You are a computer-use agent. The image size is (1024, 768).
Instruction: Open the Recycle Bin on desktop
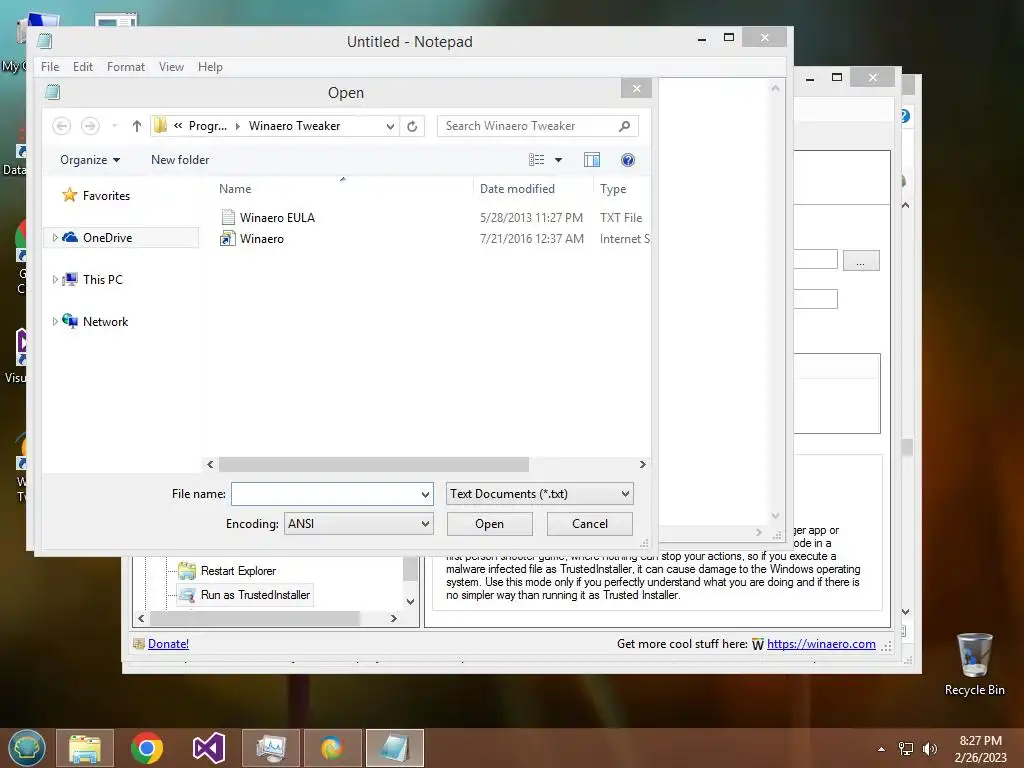coord(974,664)
